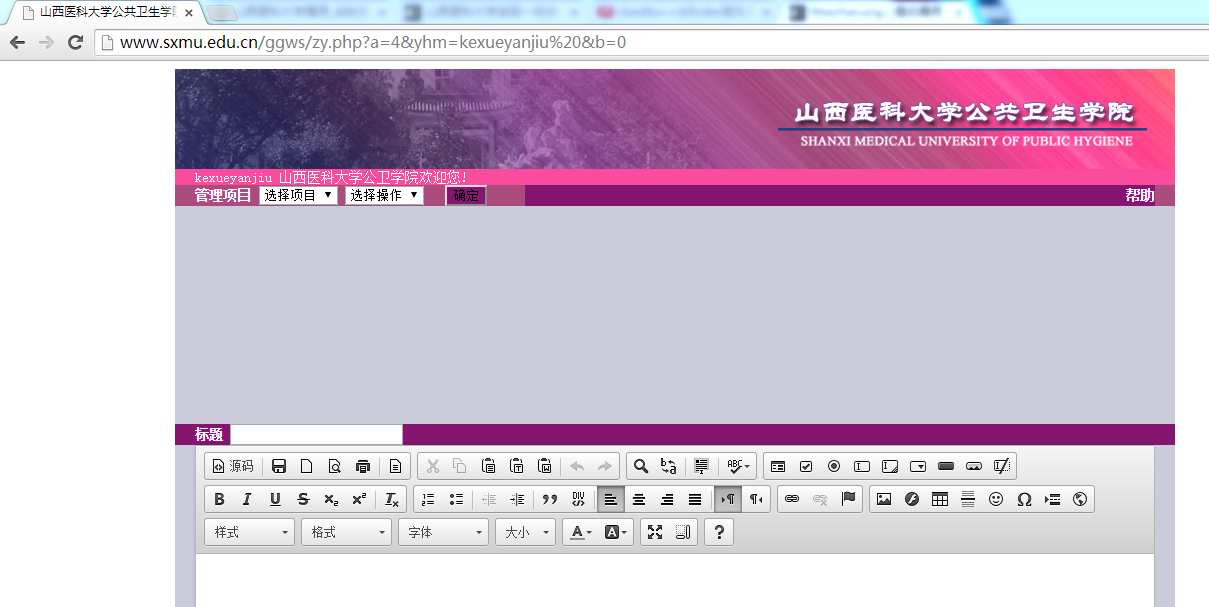Viewport: 1209px width, 607px height.
Task: Create a DIV container
Action: (x=577, y=499)
